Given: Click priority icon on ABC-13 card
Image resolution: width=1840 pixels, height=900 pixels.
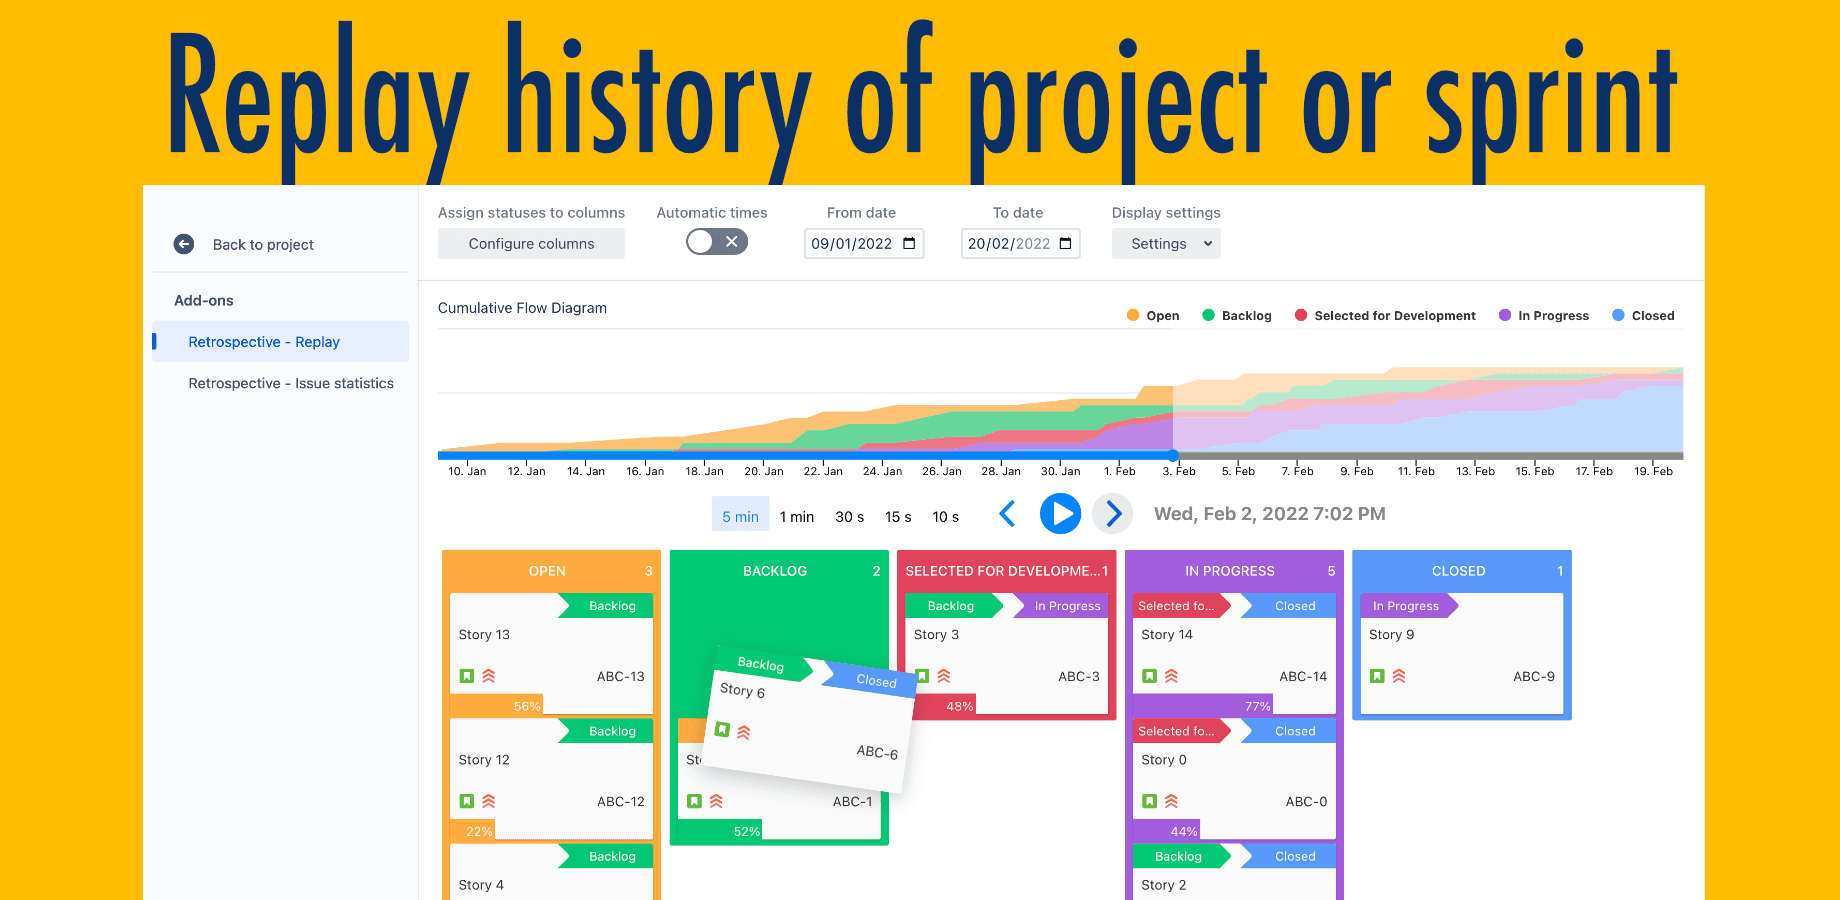Looking at the screenshot, I should [x=489, y=676].
